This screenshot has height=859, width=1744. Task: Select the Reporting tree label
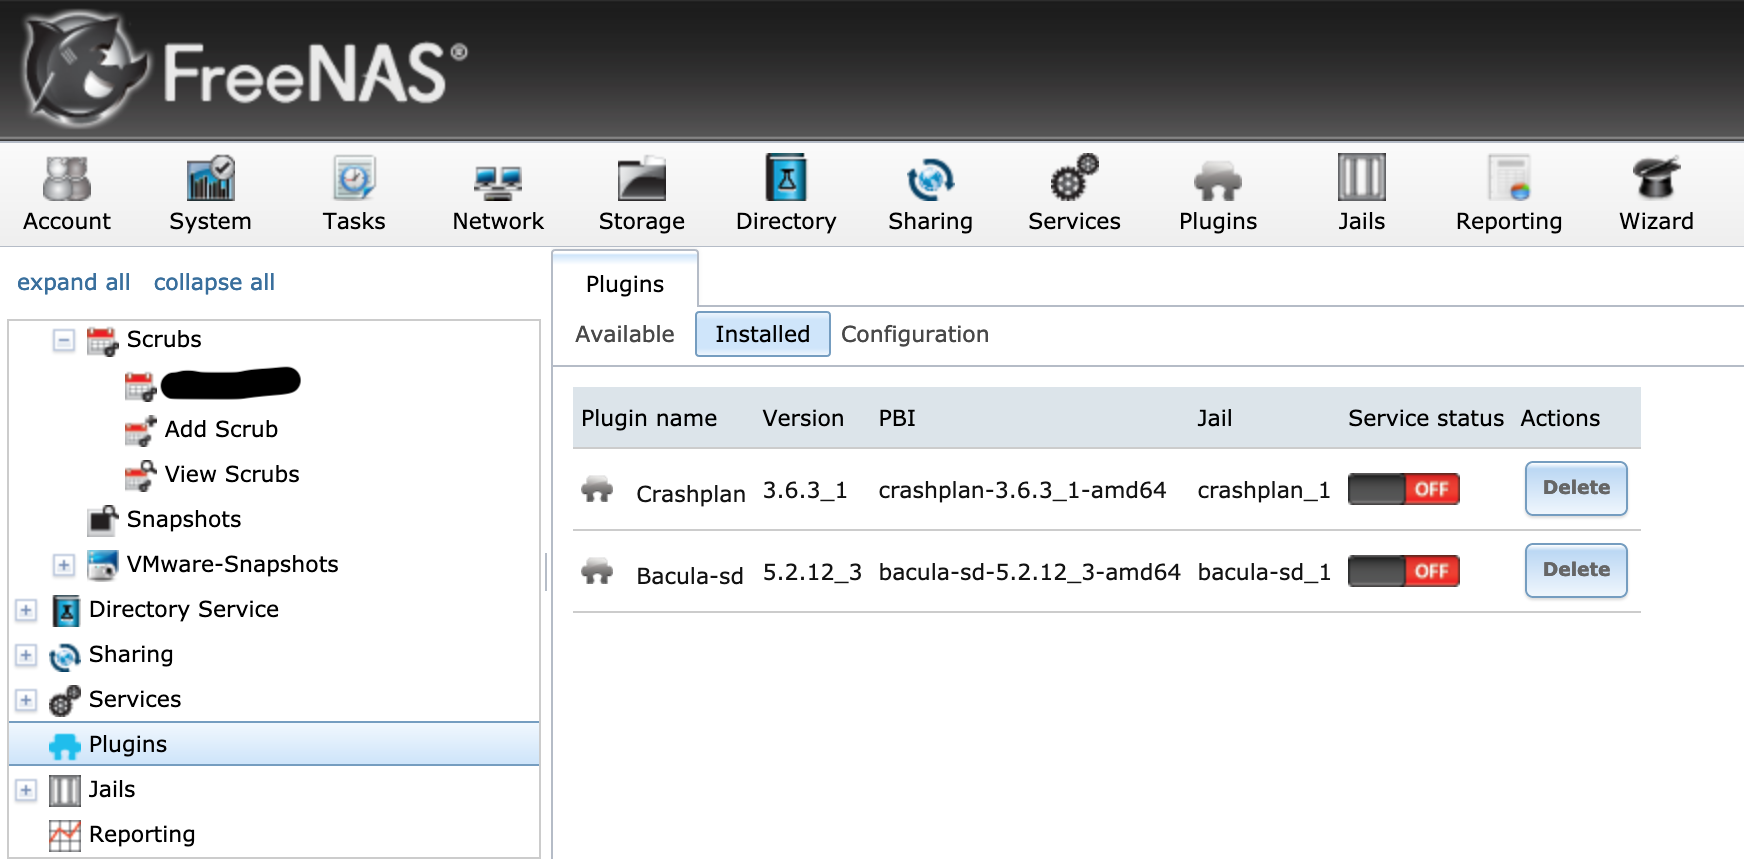pos(142,834)
